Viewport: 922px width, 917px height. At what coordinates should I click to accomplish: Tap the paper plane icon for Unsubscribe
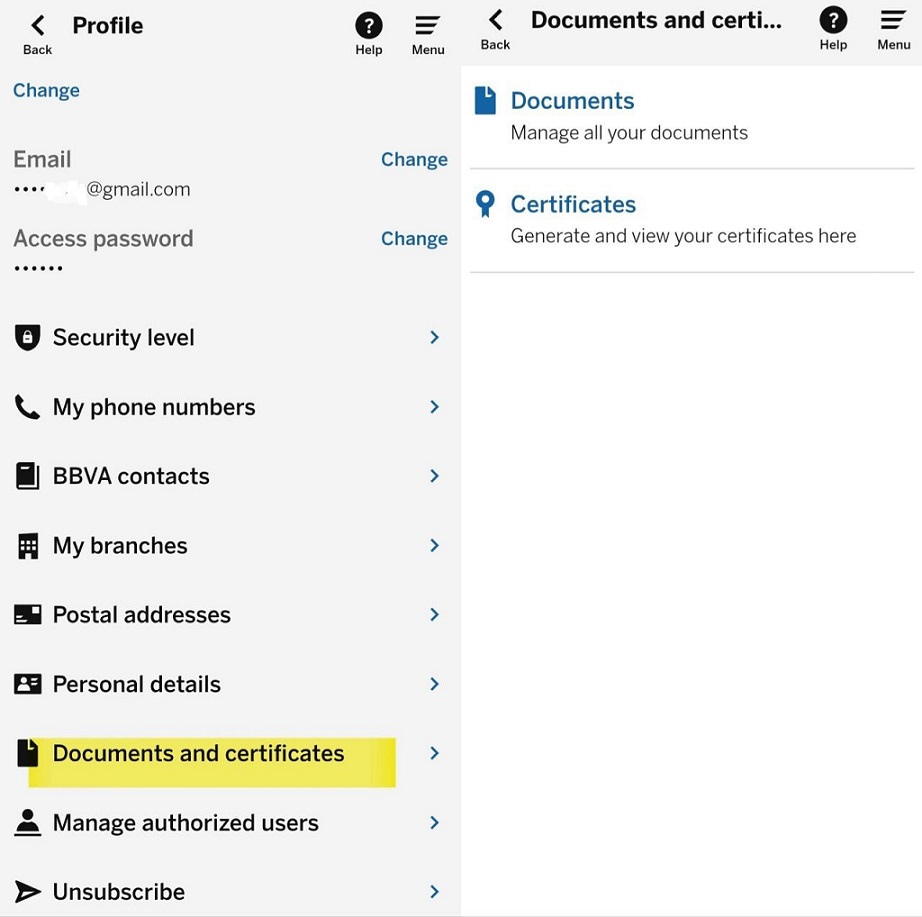tap(28, 892)
